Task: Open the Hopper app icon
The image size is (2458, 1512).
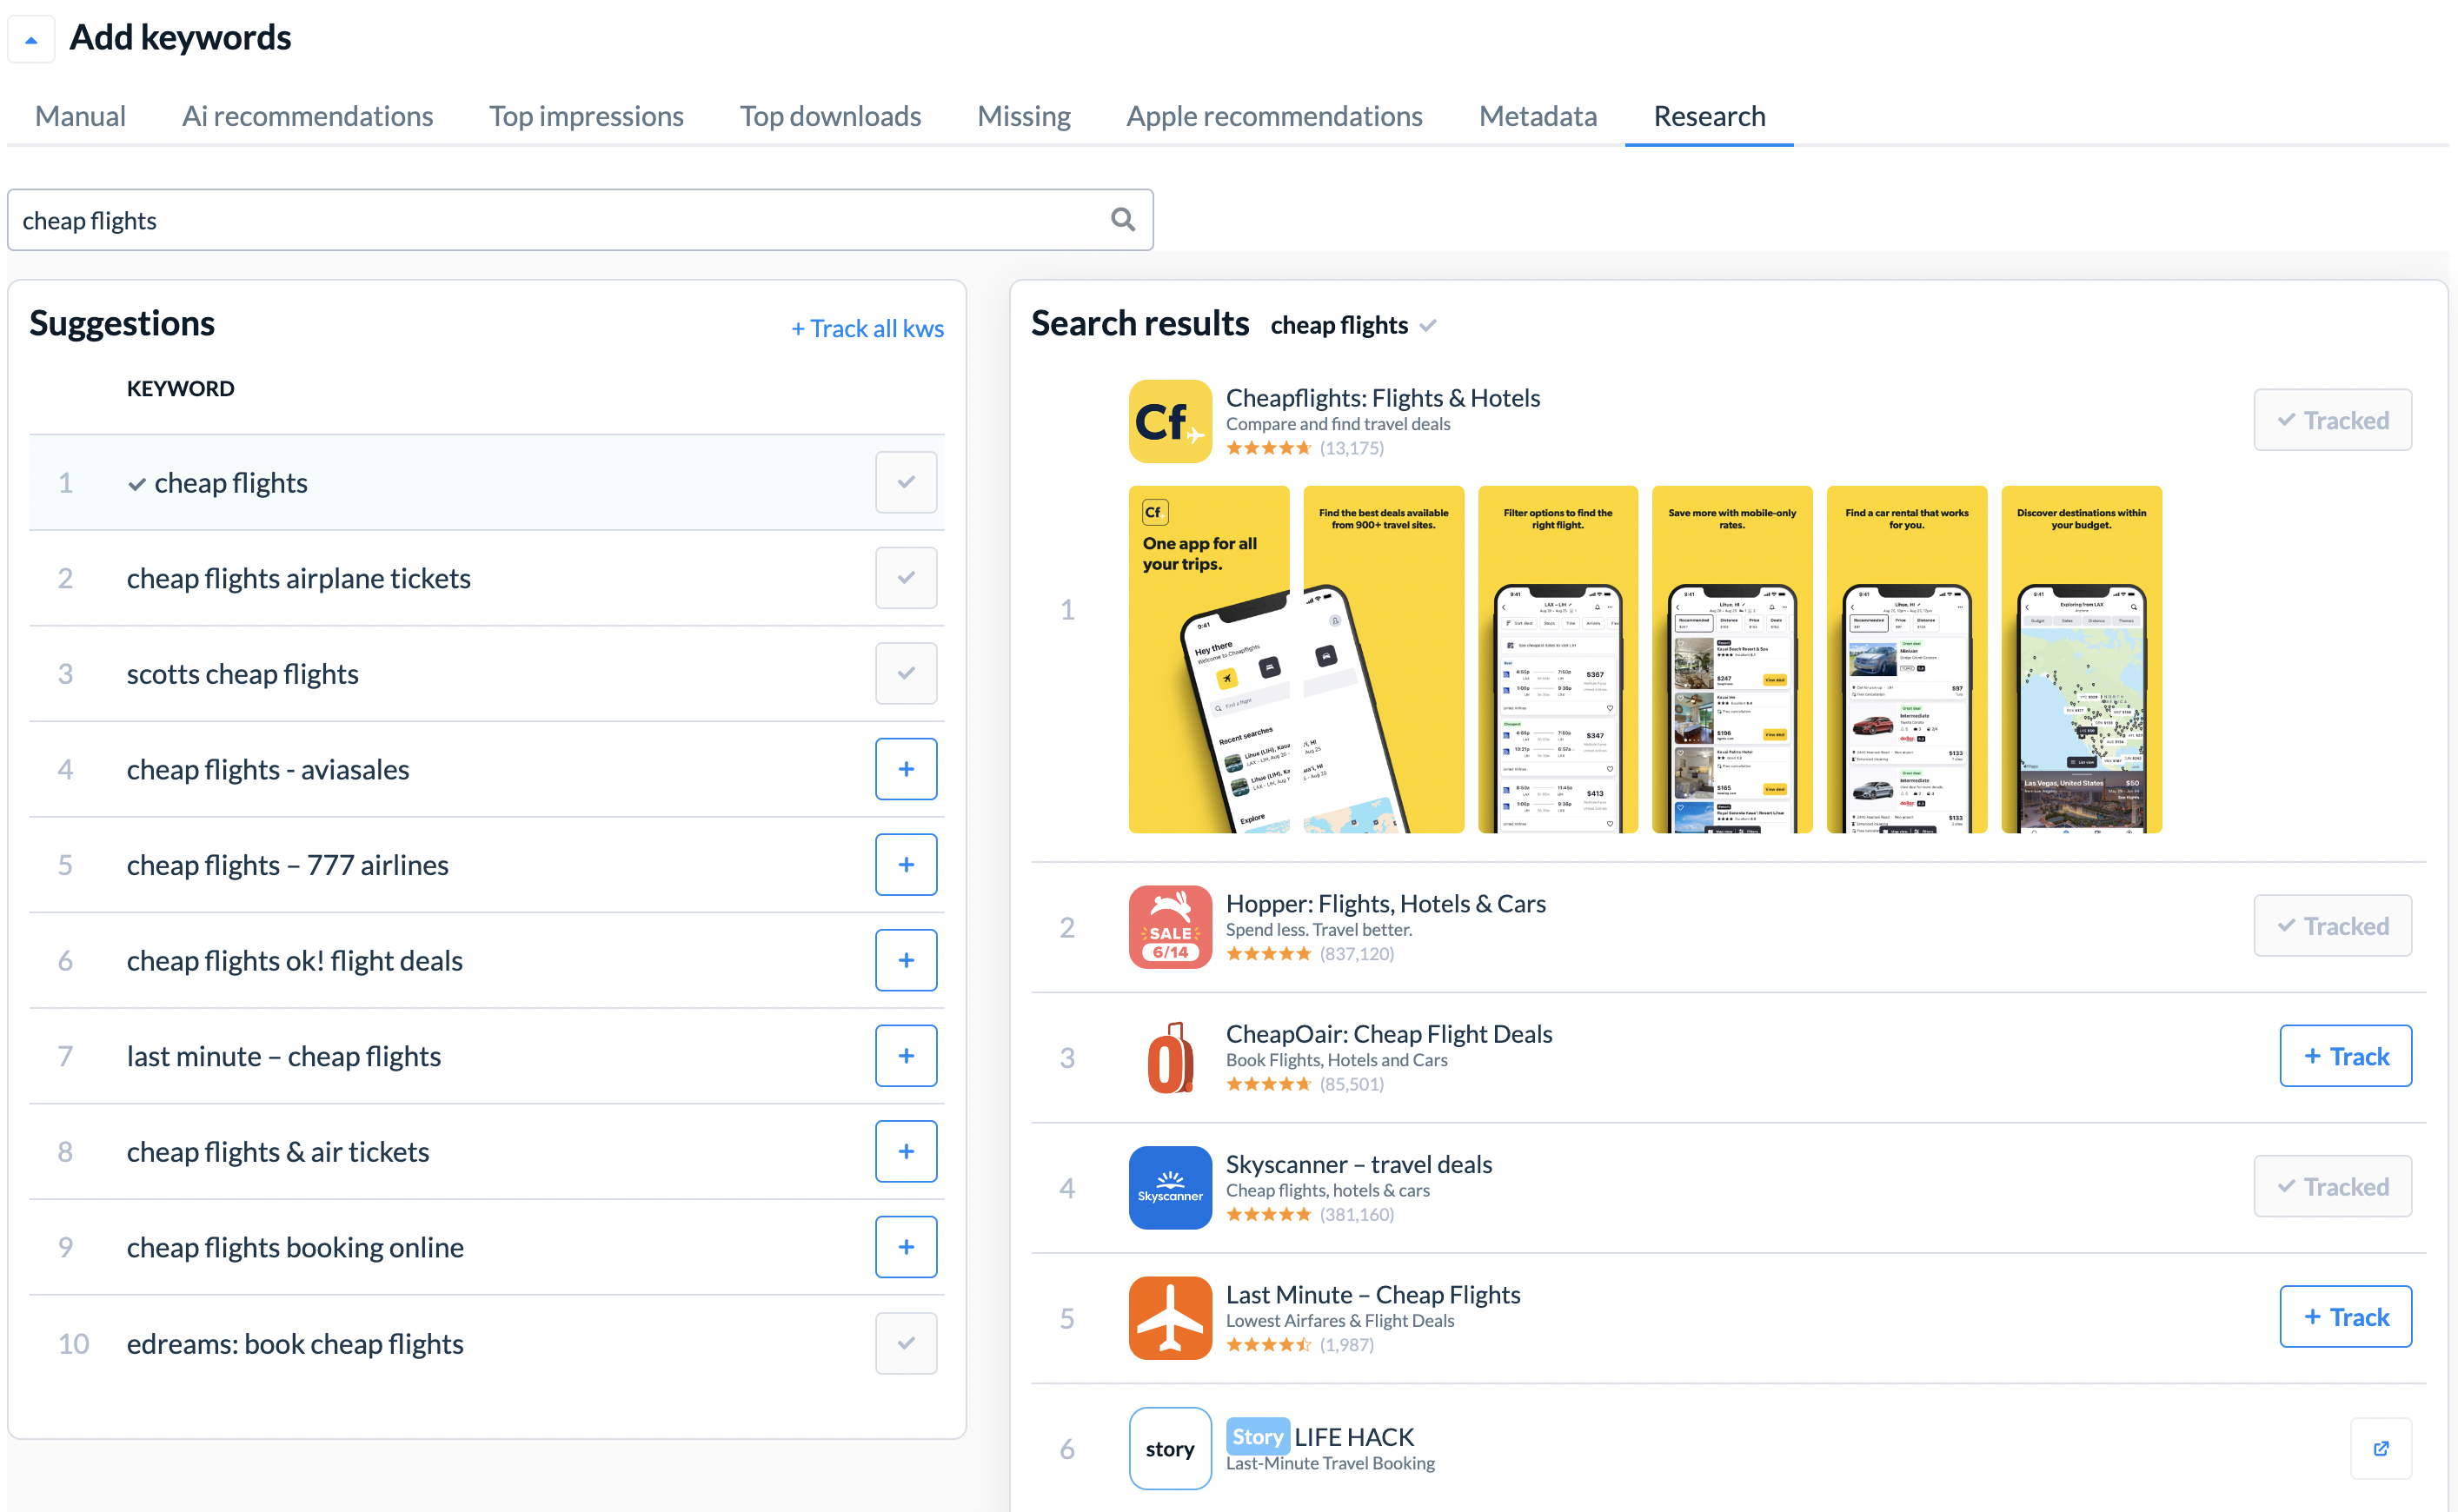Action: pyautogui.click(x=1170, y=927)
